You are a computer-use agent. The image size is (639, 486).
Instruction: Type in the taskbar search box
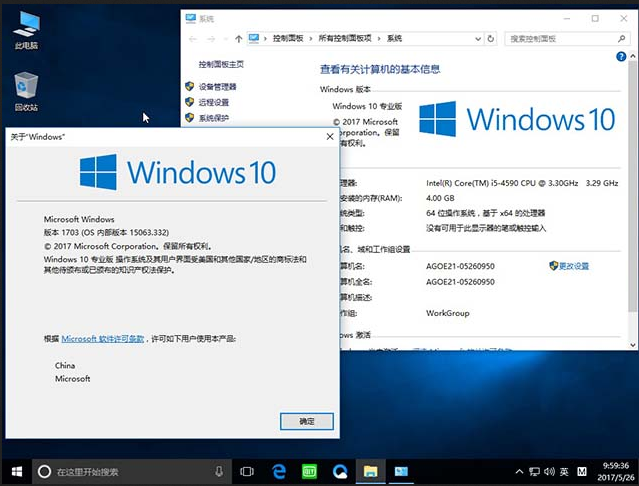coord(132,472)
